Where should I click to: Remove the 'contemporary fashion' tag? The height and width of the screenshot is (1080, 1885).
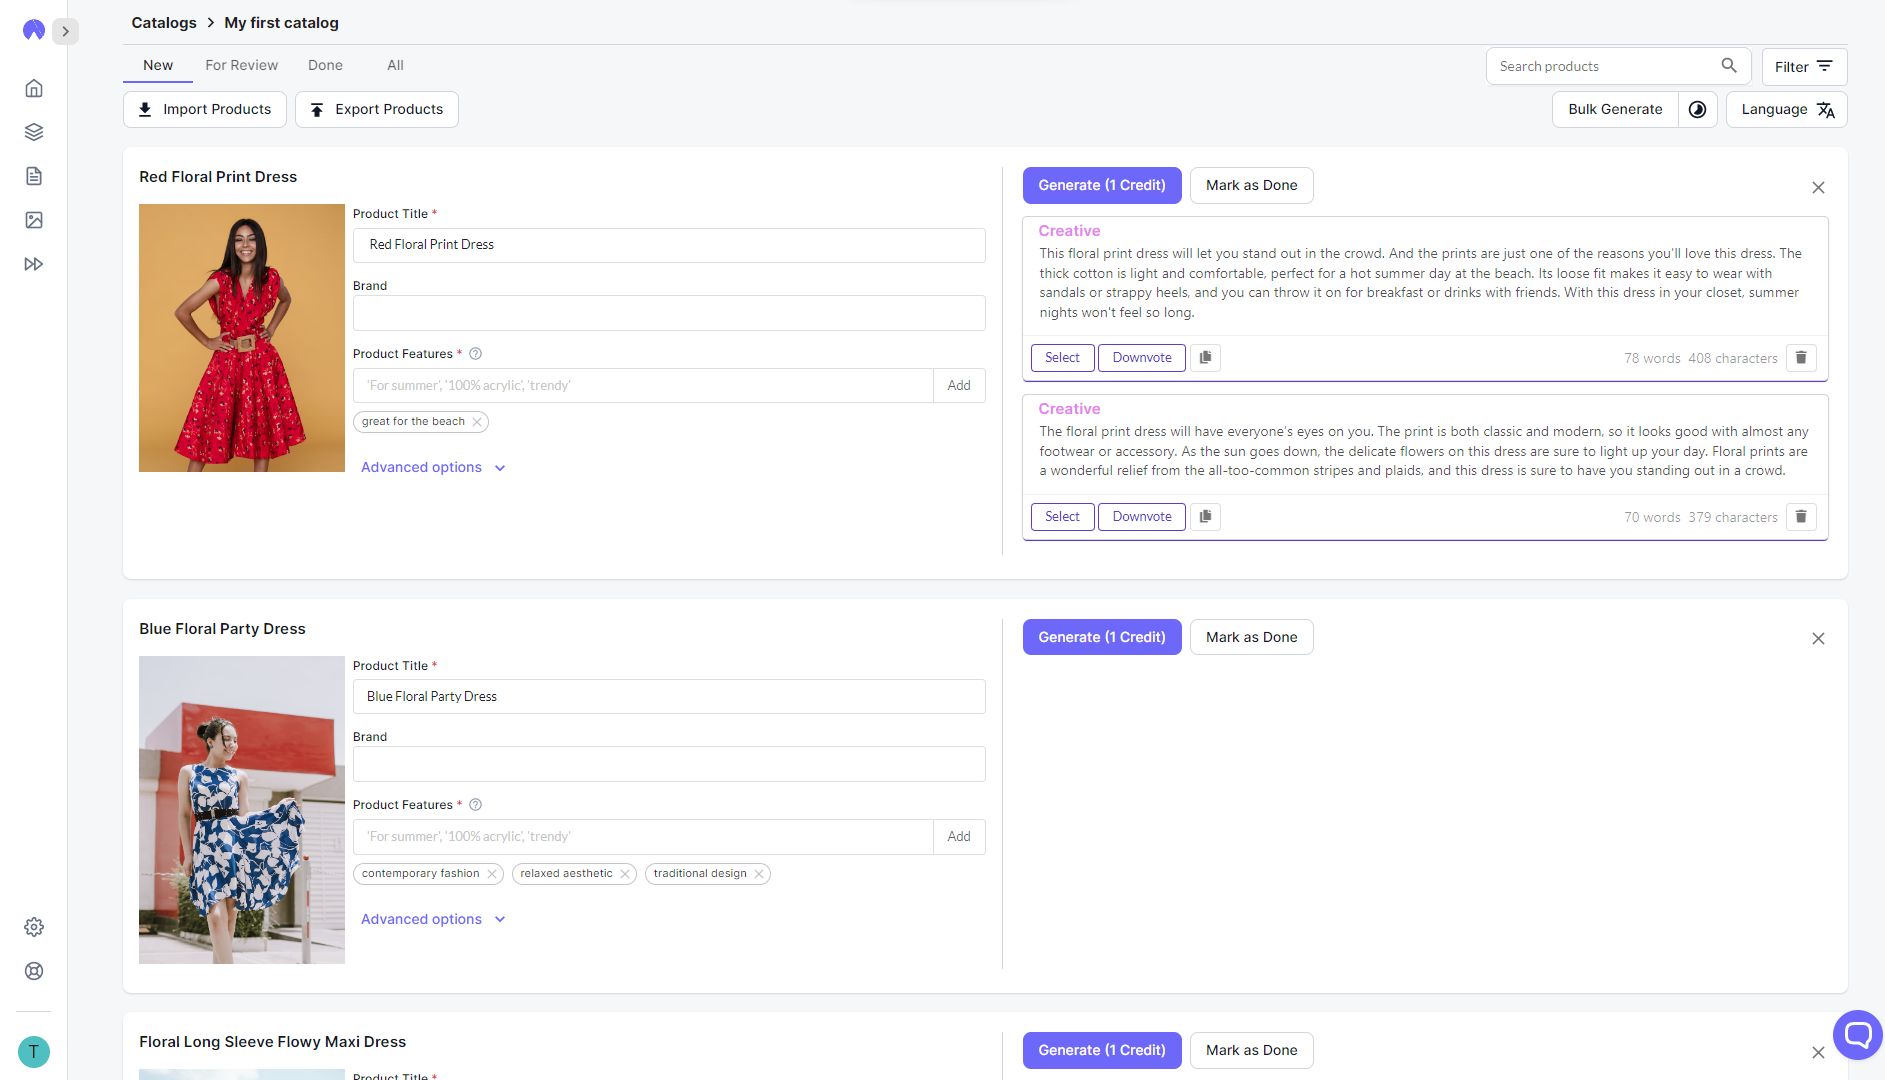click(492, 874)
